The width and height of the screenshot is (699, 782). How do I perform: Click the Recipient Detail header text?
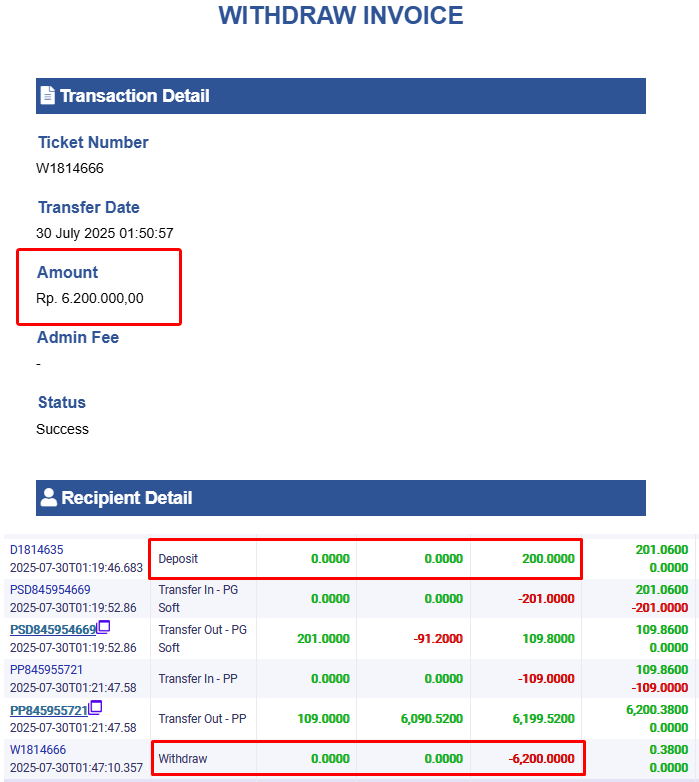127,498
